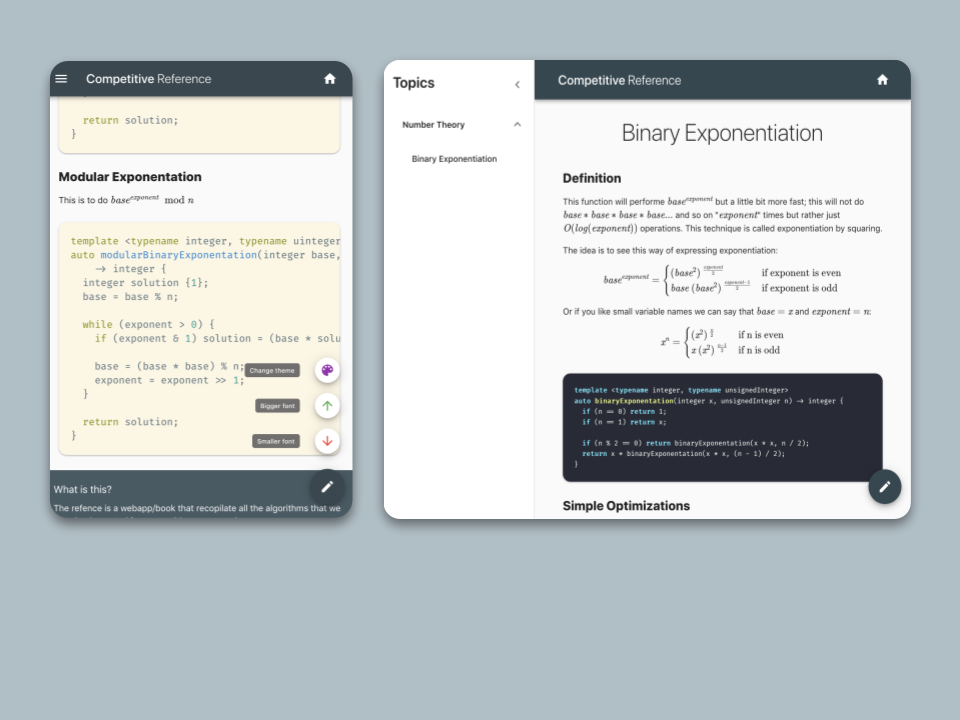The width and height of the screenshot is (960, 720).
Task: Collapse Number Theory using its up chevron
Action: 517,125
